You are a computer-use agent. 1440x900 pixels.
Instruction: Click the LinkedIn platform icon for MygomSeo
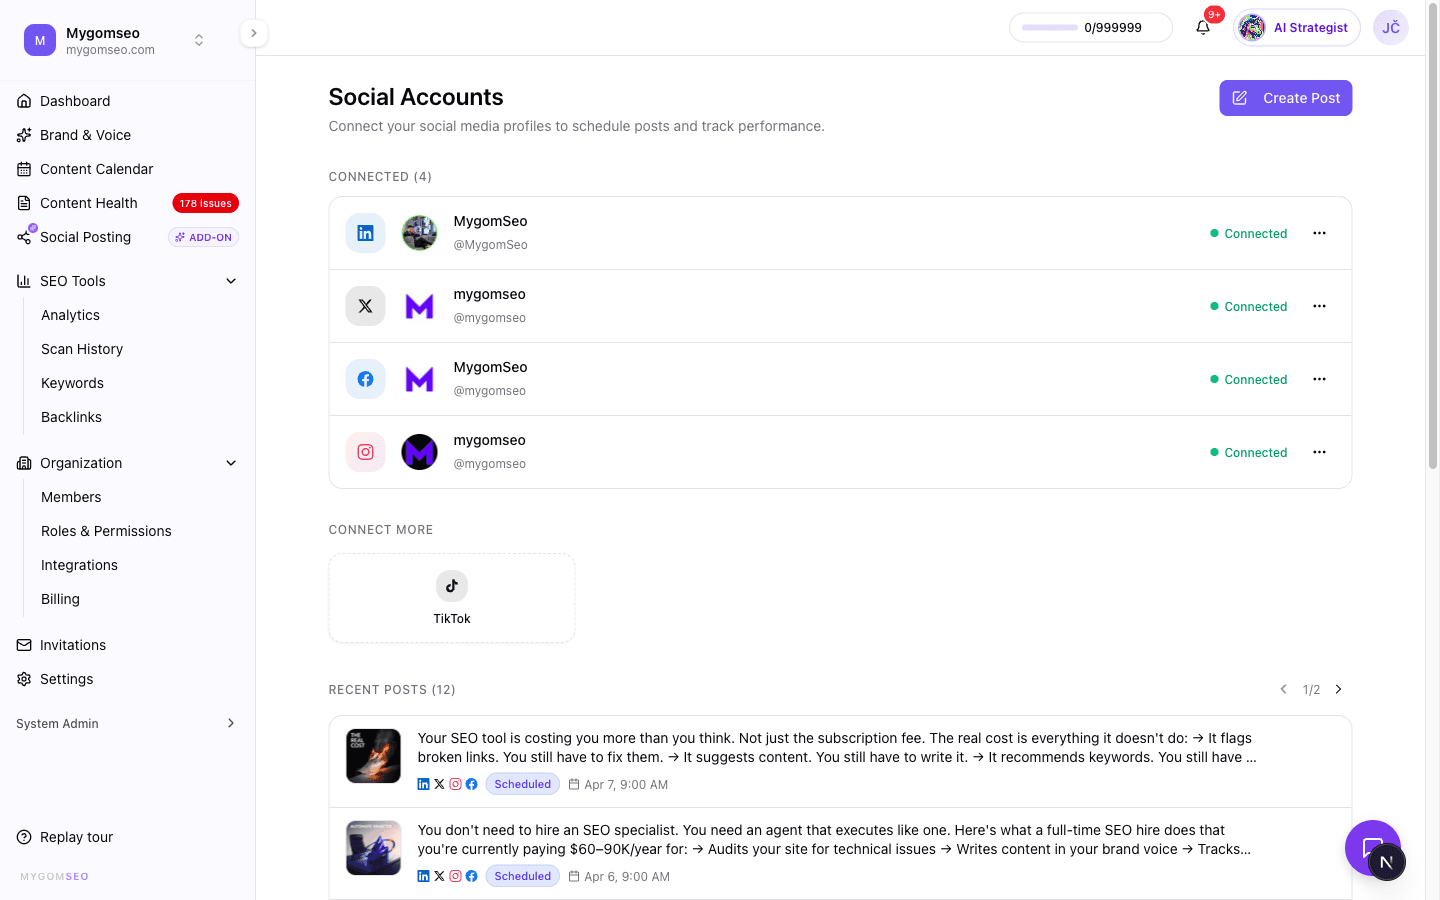click(365, 232)
